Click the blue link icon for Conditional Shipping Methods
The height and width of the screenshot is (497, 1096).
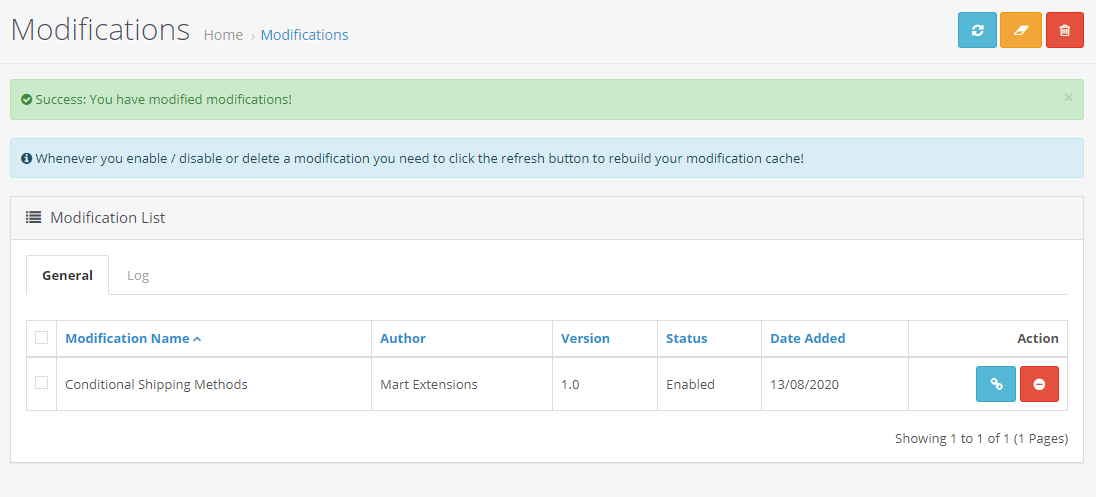(996, 384)
